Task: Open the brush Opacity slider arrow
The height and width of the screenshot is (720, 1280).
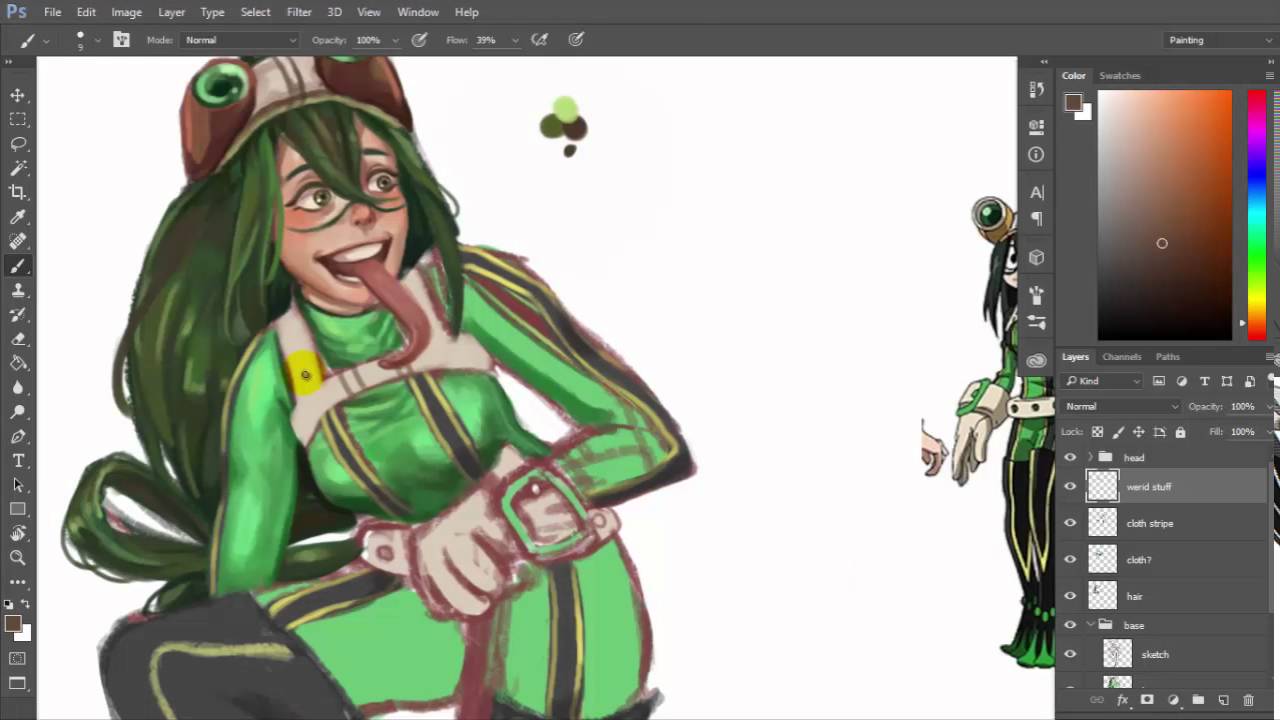Action: (395, 40)
